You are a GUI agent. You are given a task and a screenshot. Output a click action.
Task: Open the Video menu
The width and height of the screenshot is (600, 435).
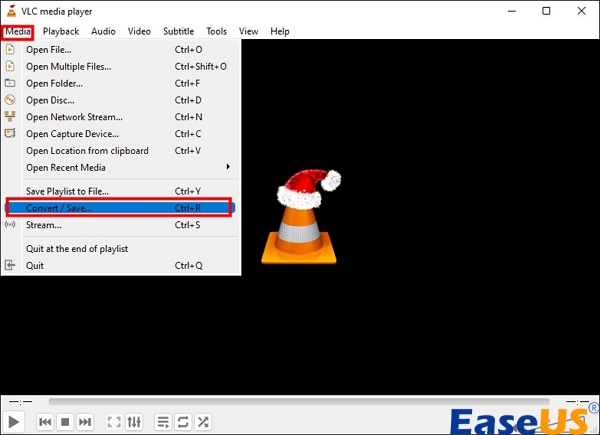click(x=139, y=31)
